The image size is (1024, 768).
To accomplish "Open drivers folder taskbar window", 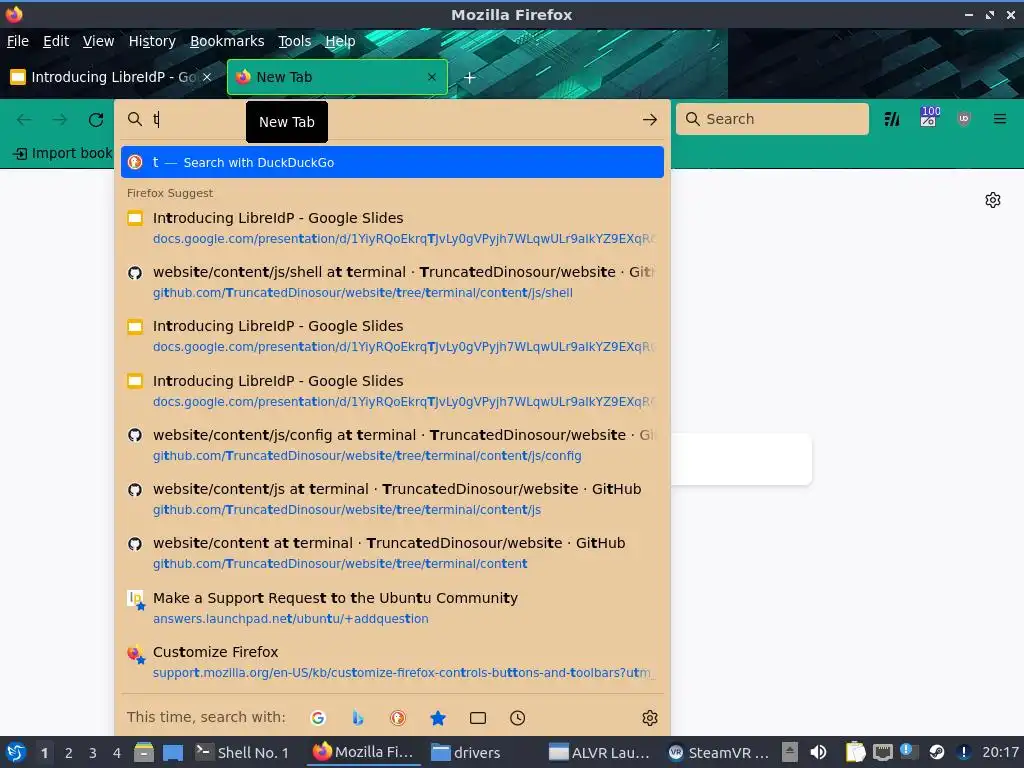I will click(466, 752).
